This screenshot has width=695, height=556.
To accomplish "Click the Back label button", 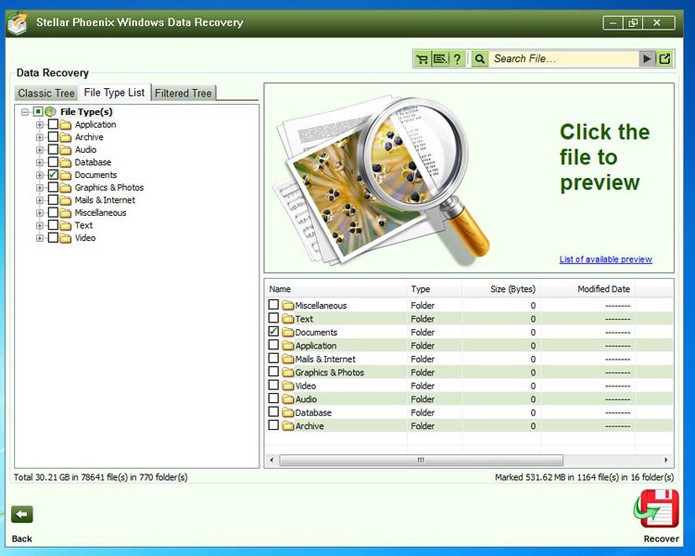I will (22, 538).
